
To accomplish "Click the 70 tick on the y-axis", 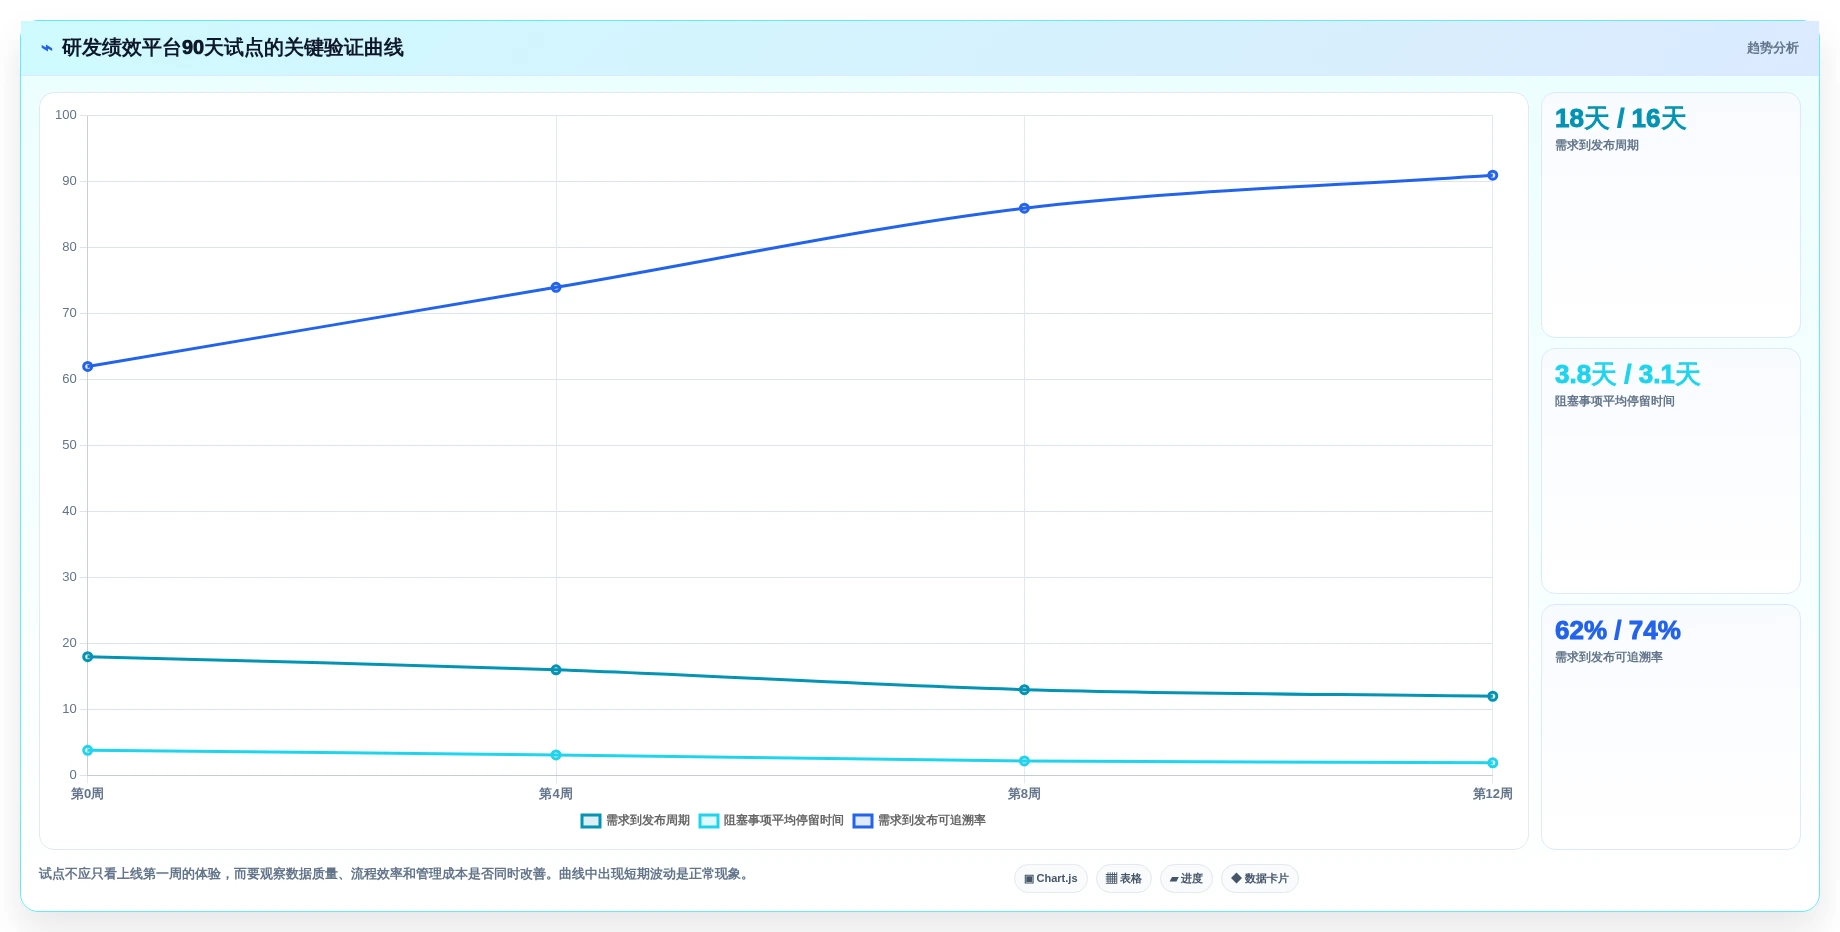I will [69, 313].
